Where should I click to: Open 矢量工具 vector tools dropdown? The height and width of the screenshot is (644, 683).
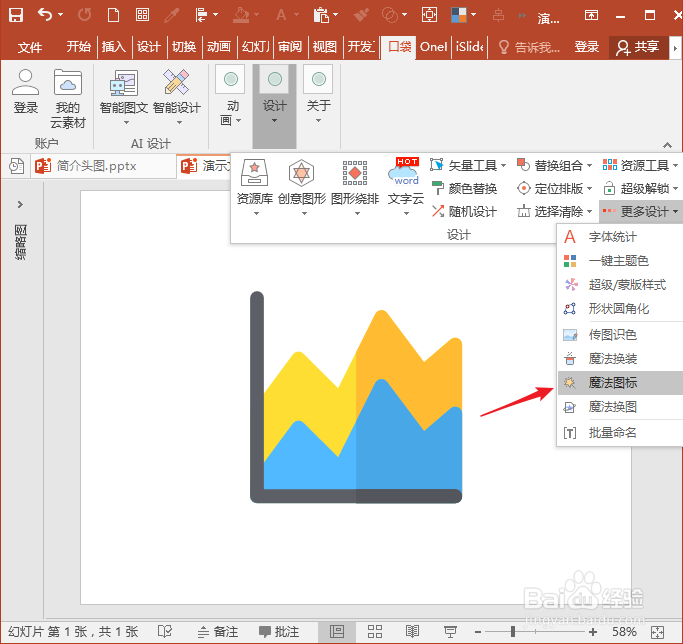(x=468, y=165)
